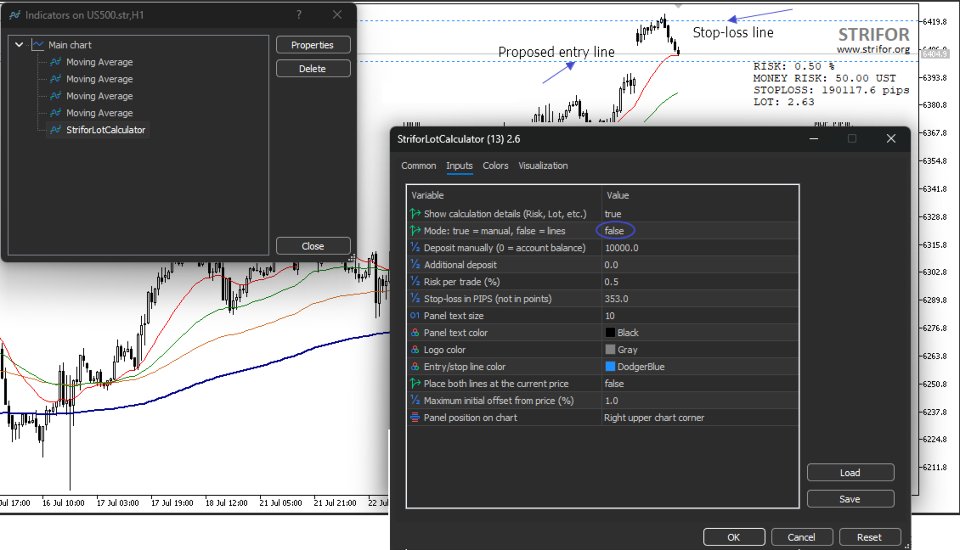Minimize the StriforLotCalculator dialog
The width and height of the screenshot is (960, 550).
pyautogui.click(x=814, y=139)
